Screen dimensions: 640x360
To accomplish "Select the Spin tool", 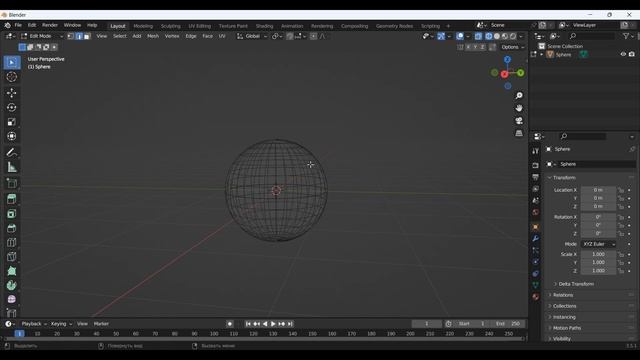I will 12,285.
